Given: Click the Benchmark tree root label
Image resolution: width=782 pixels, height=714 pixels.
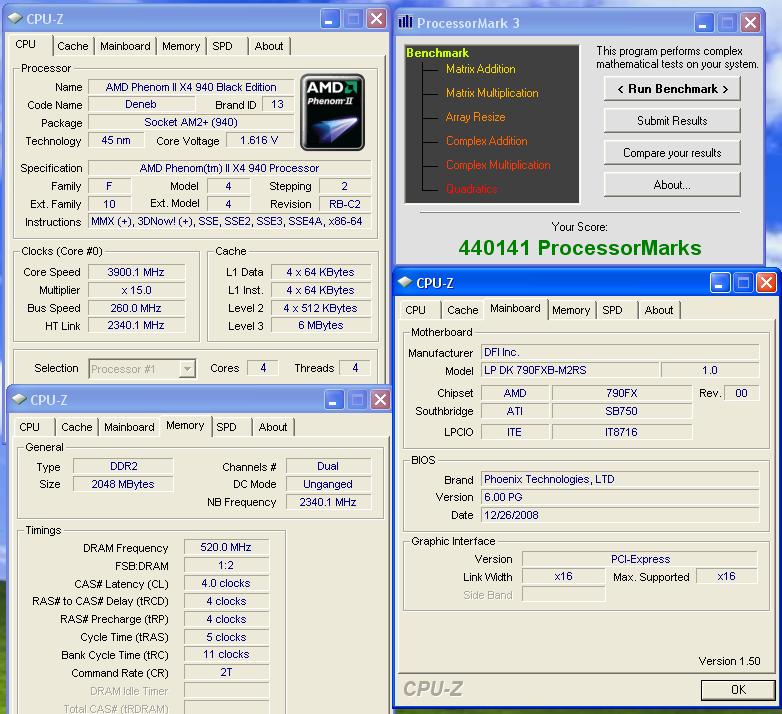Looking at the screenshot, I should tap(437, 53).
